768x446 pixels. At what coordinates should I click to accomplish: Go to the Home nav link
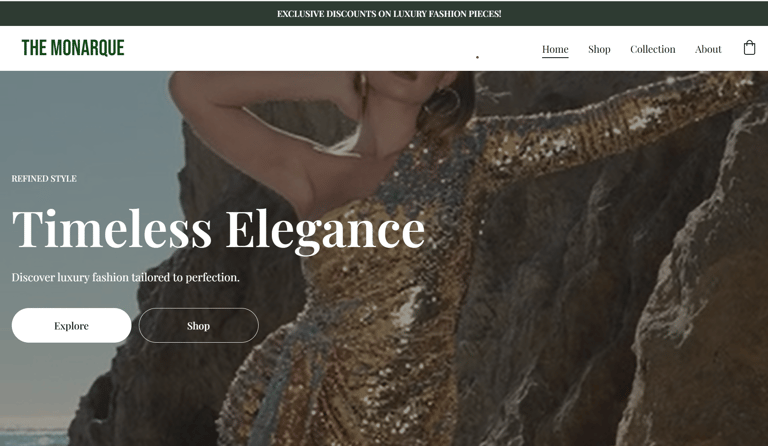555,49
